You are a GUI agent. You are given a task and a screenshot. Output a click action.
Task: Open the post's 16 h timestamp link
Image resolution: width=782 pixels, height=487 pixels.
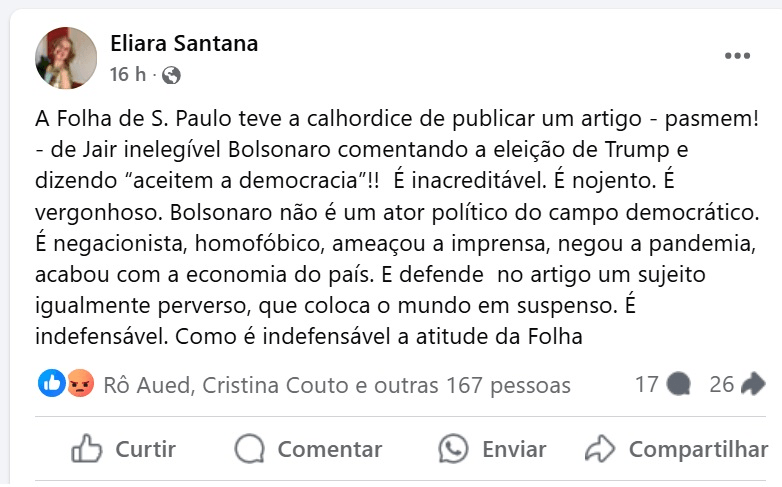(x=127, y=75)
